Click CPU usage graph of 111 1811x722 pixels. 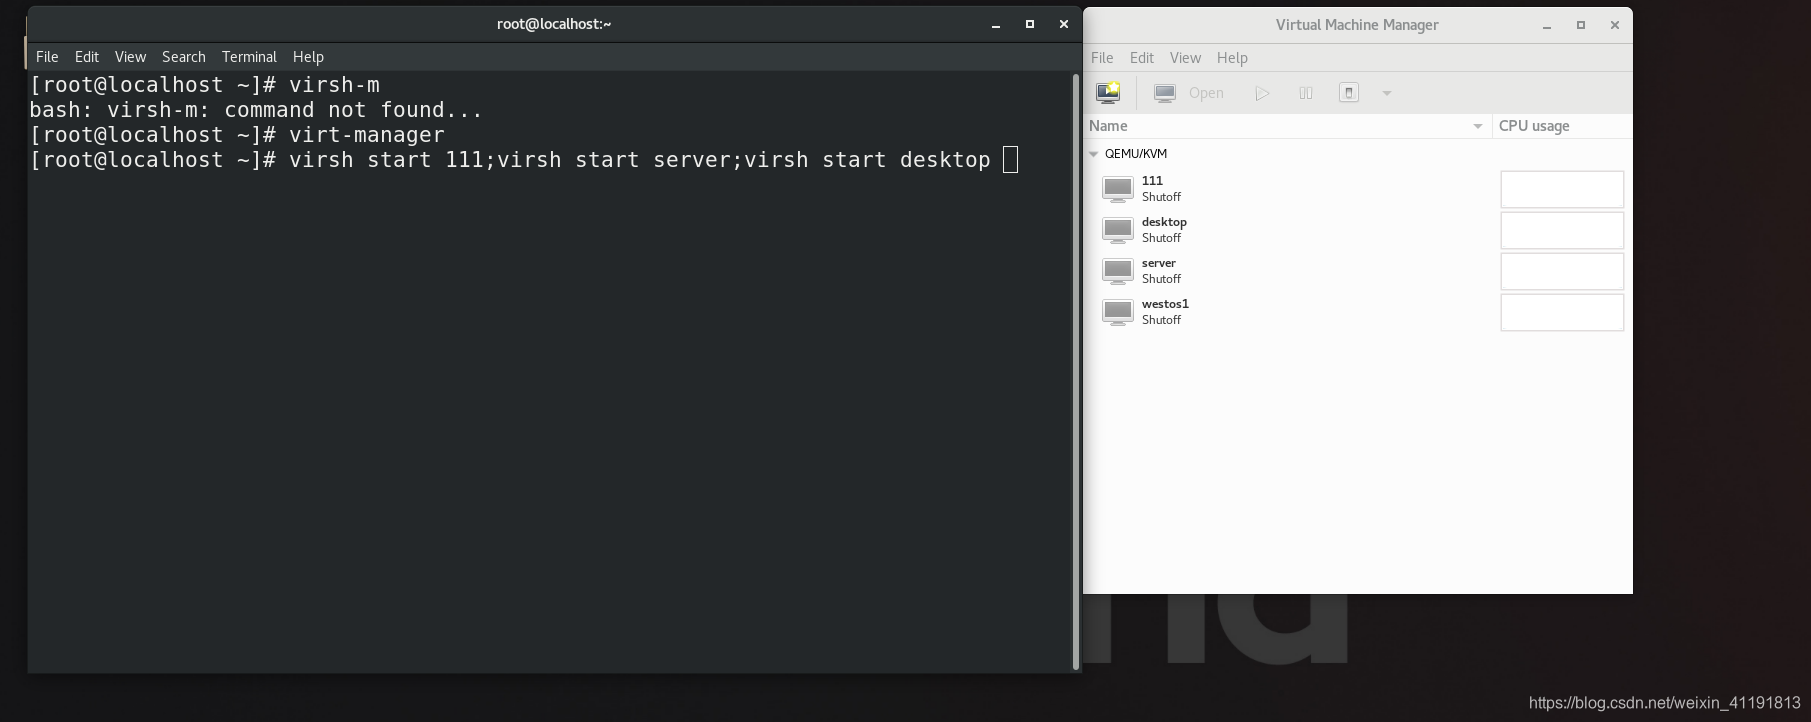click(1562, 189)
